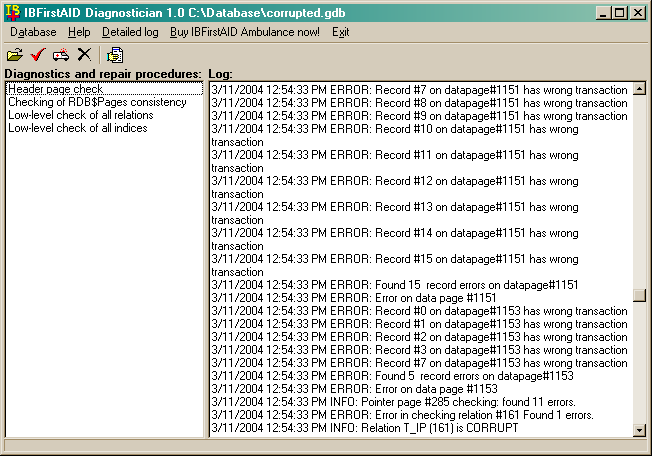This screenshot has height=456, width=652.
Task: Open the Detailed log menu
Action: coord(130,32)
